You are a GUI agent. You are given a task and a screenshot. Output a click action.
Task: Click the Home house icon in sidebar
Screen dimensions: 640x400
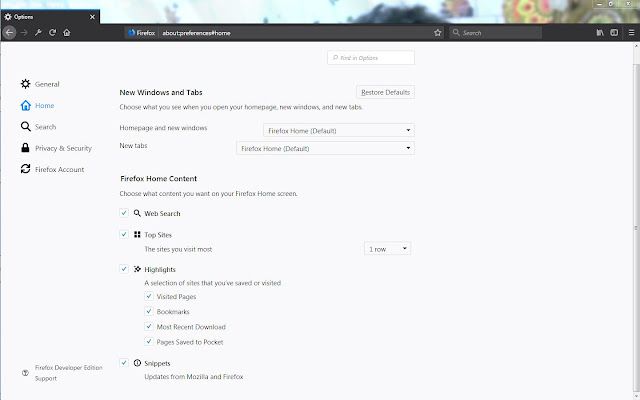pyautogui.click(x=25, y=106)
